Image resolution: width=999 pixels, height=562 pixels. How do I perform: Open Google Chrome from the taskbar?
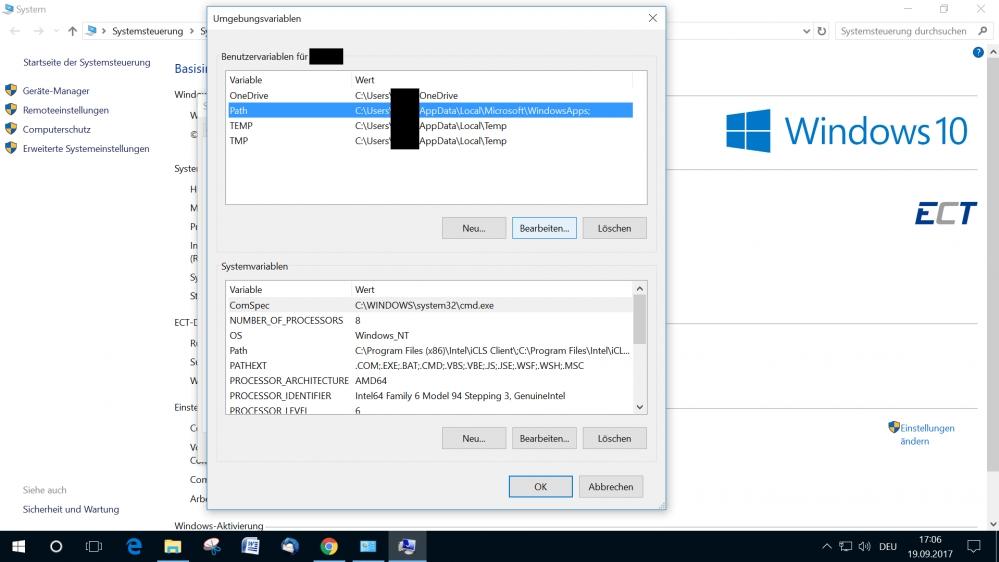tap(329, 546)
